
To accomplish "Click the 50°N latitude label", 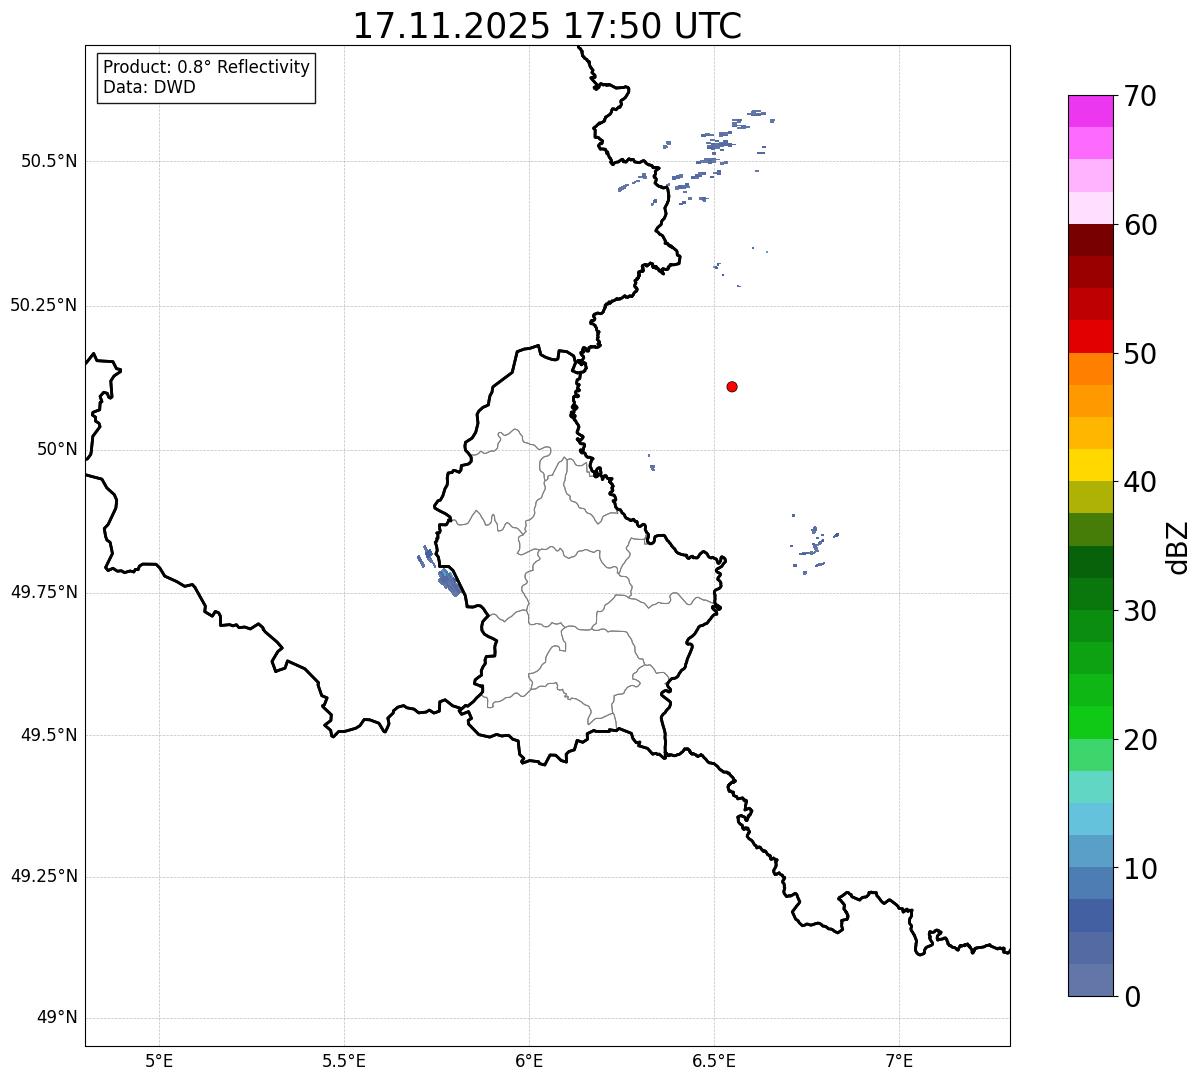I will pos(57,449).
